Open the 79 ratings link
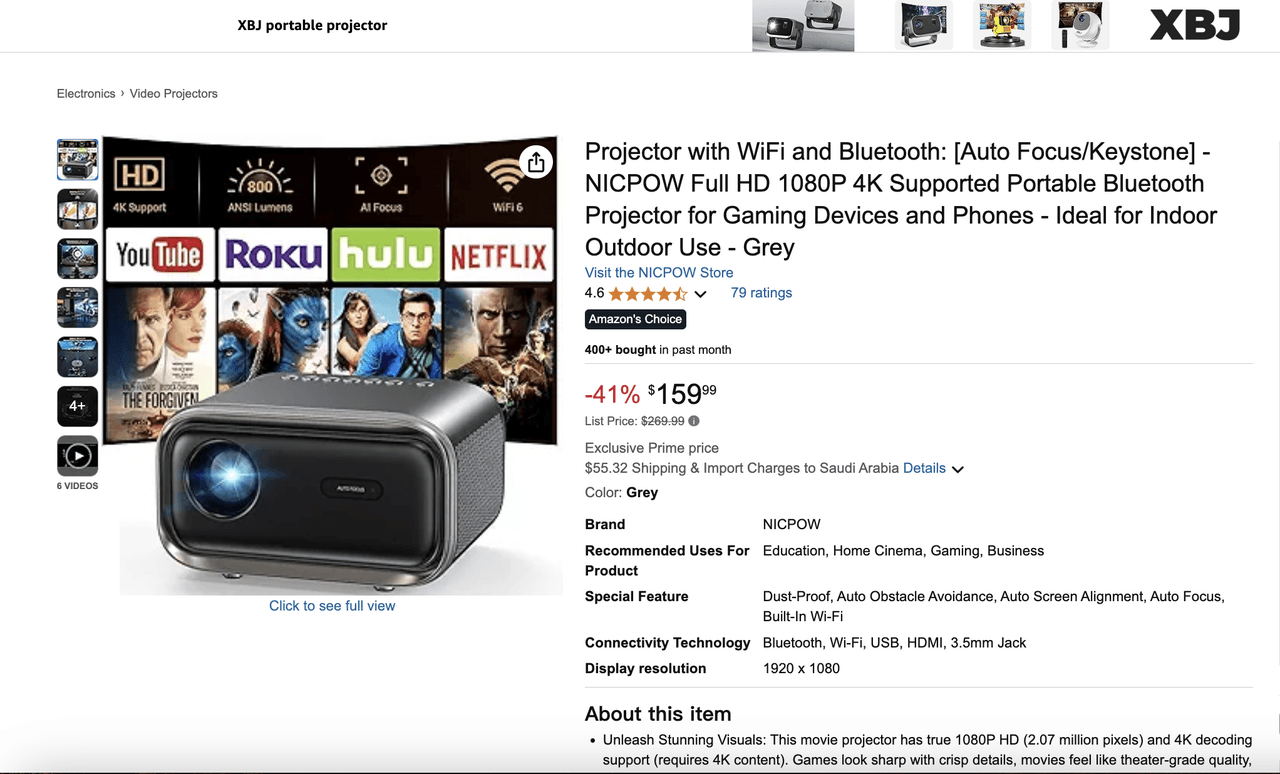The height and width of the screenshot is (774, 1280). click(x=761, y=293)
